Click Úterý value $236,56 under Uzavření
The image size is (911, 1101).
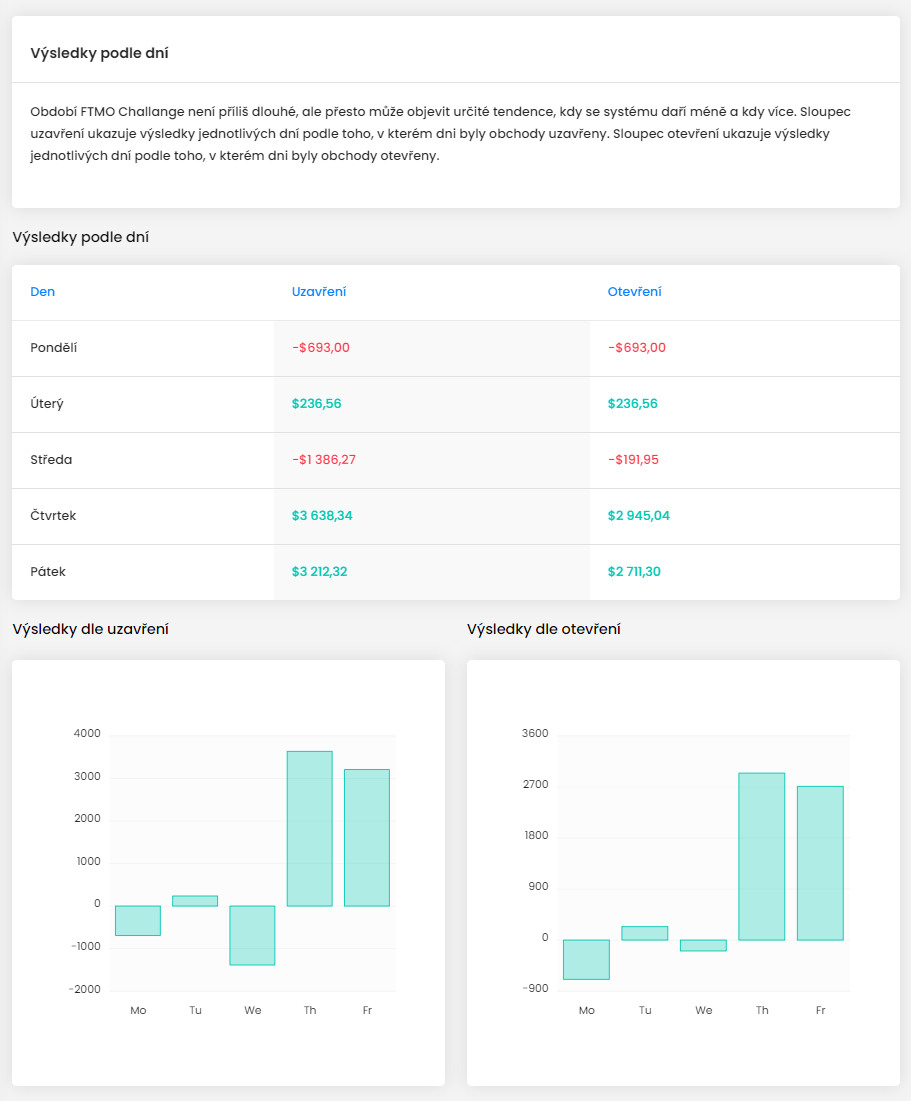317,404
